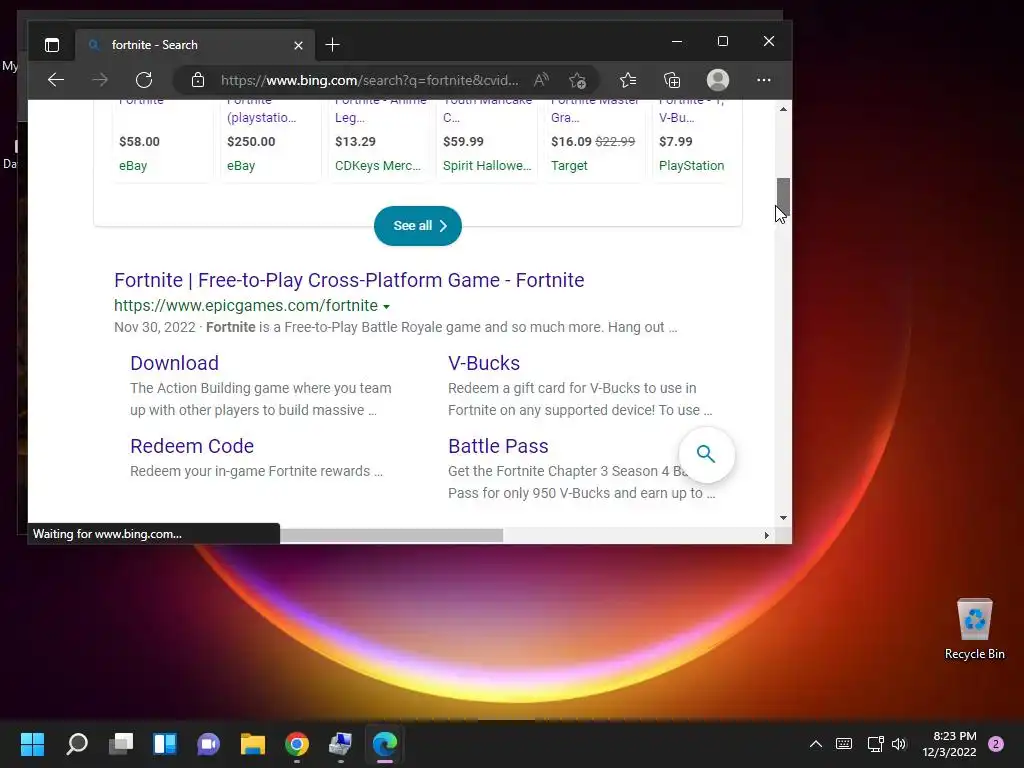Click the horizontal scrollbar thumb
This screenshot has width=1024, height=768.
pyautogui.click(x=392, y=536)
